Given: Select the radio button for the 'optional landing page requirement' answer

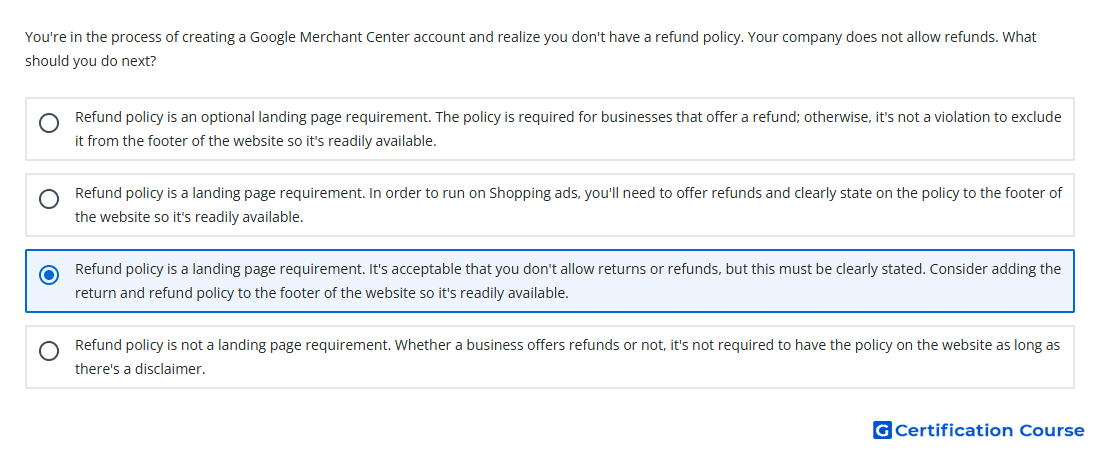Looking at the screenshot, I should coord(49,123).
